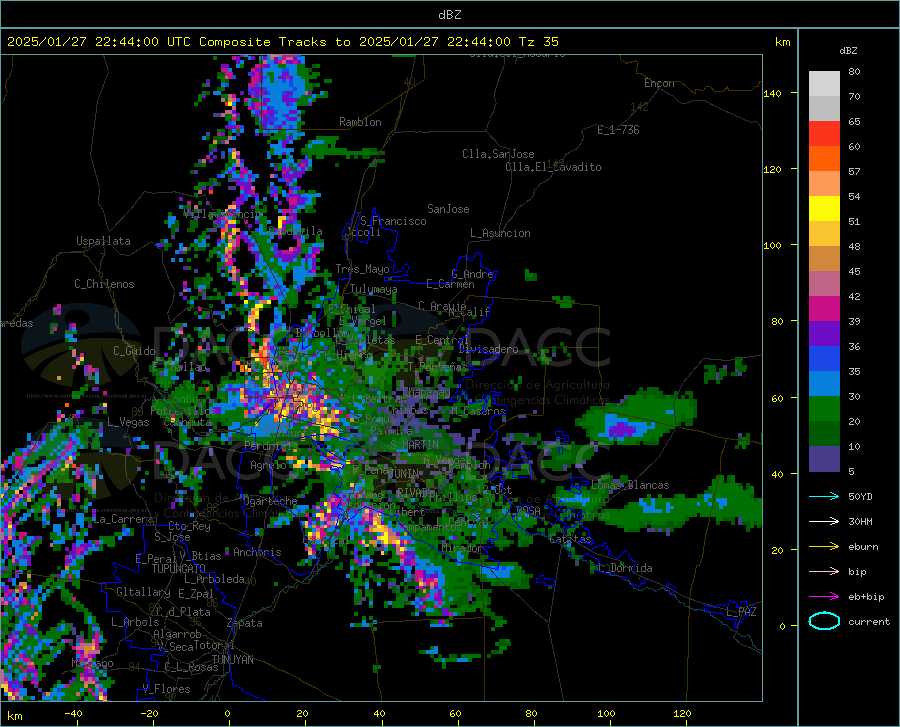The image size is (900, 727).
Task: Click the 'current' legend label
Action: (869, 621)
